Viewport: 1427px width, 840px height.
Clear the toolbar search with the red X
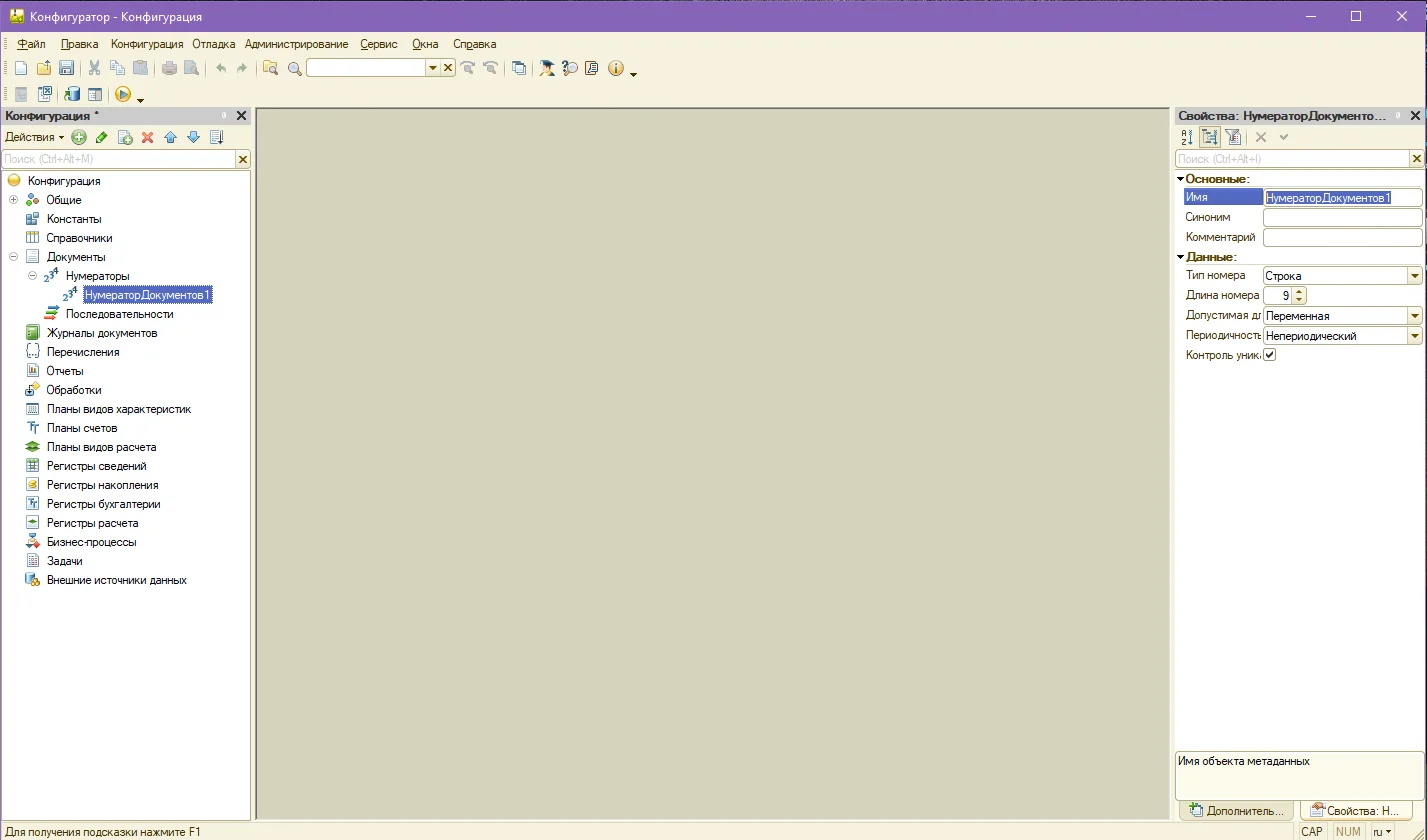pyautogui.click(x=446, y=68)
